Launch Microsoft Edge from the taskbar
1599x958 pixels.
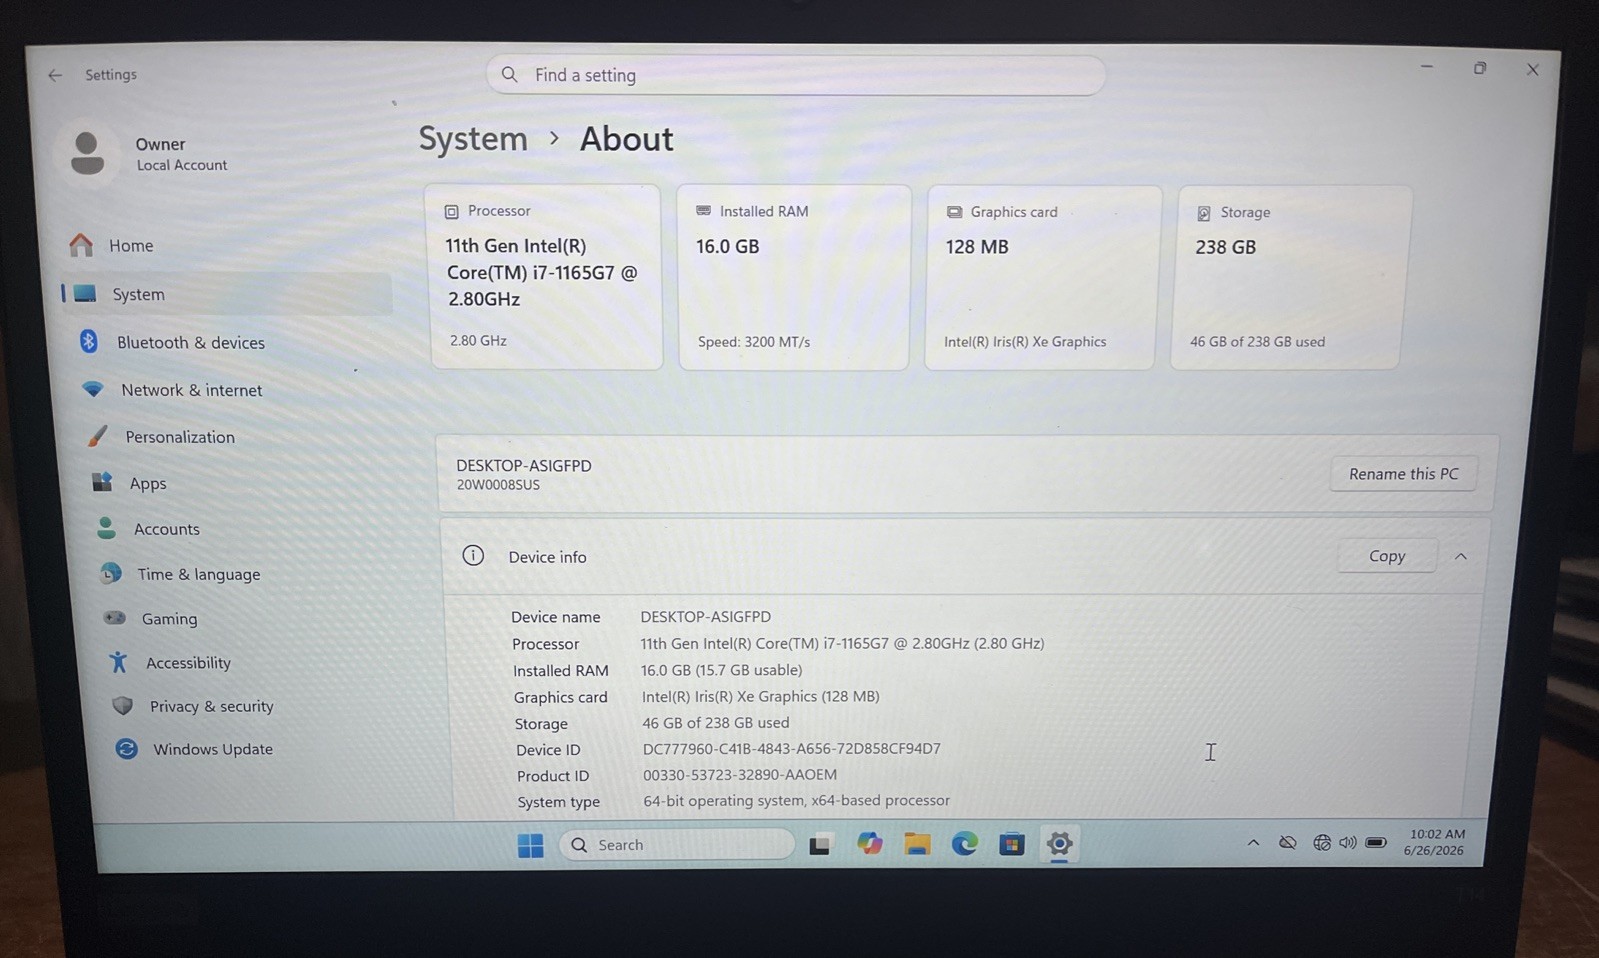(964, 844)
